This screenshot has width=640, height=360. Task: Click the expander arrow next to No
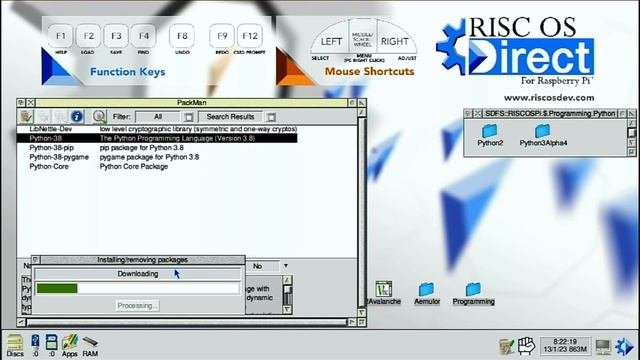286,266
